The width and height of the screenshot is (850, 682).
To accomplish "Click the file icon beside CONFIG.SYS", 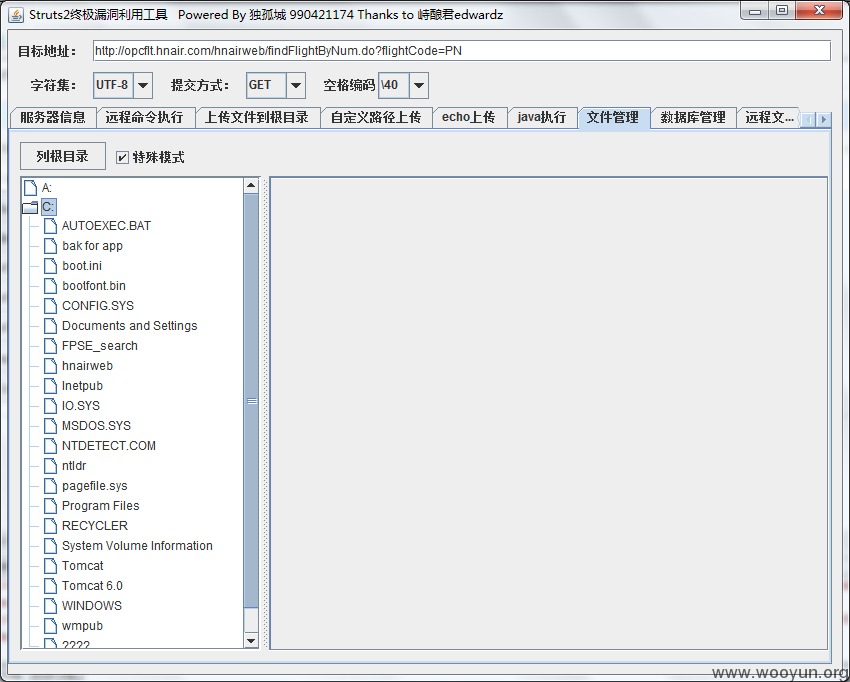I will 50,306.
